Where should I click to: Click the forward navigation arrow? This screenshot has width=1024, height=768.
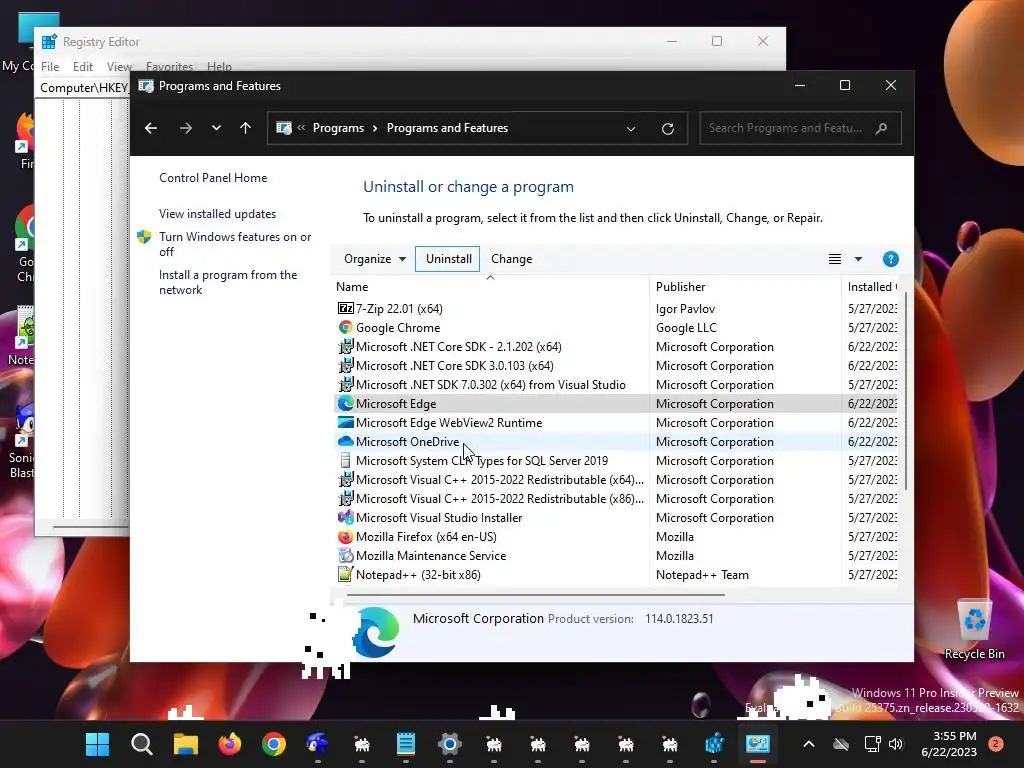186,128
